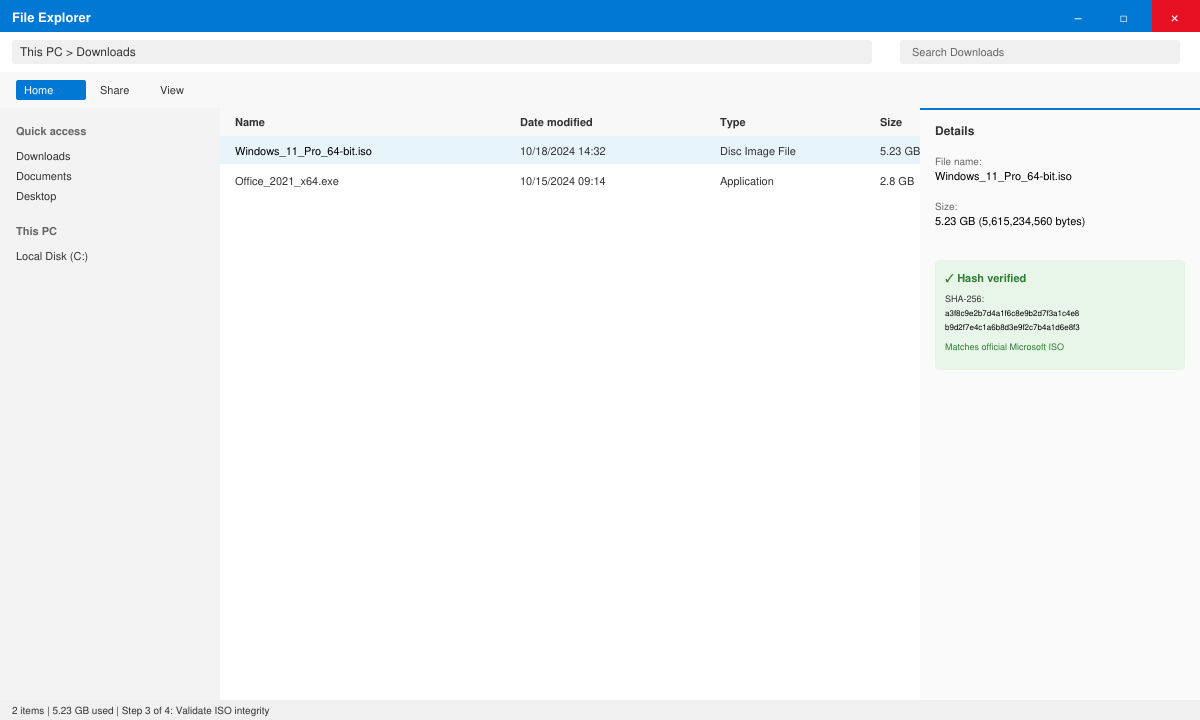Image resolution: width=1200 pixels, height=720 pixels.
Task: Click second SHA-256 hash line b9d2f7e4c1a6...
Action: tap(1012, 327)
